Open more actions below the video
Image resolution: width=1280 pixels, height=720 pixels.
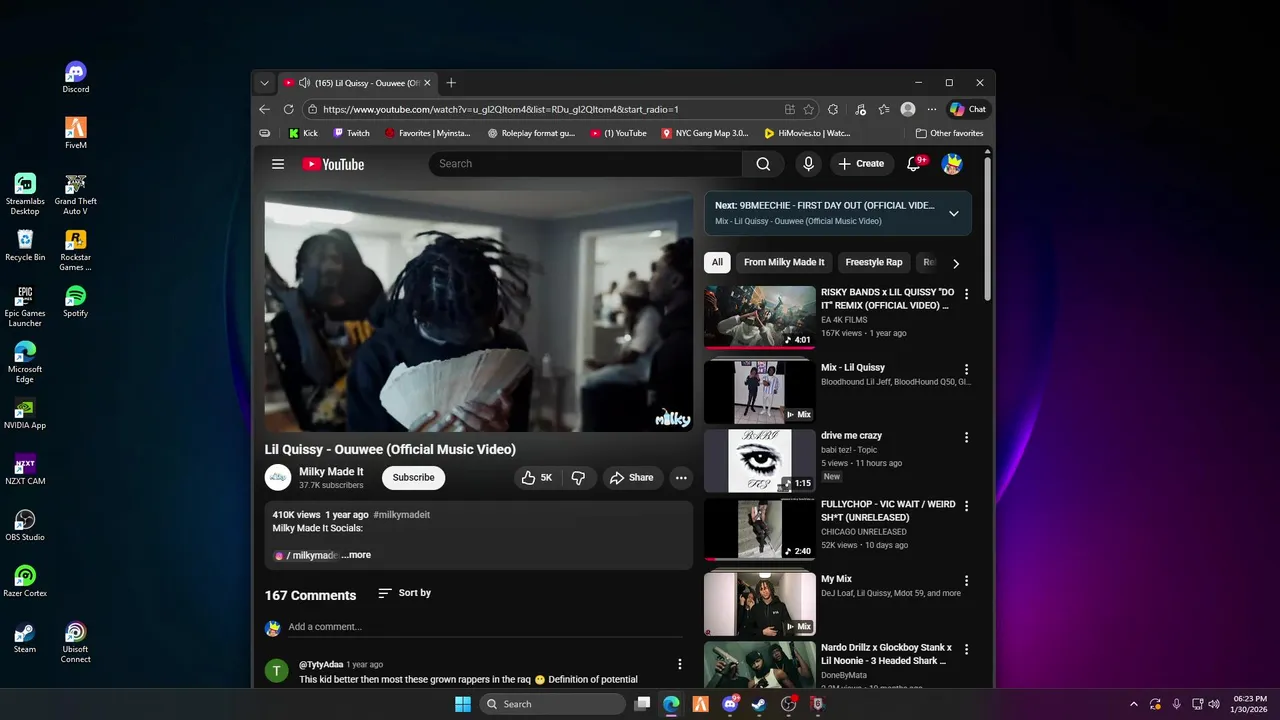(x=681, y=478)
